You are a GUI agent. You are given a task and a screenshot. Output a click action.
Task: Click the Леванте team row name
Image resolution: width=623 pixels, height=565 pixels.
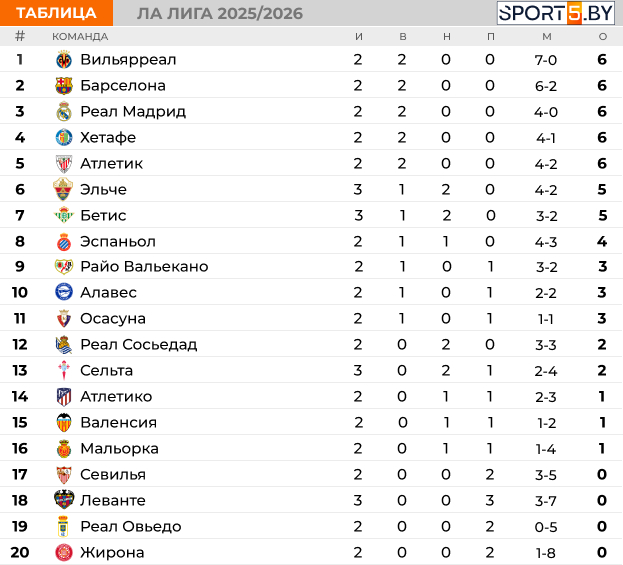point(113,501)
